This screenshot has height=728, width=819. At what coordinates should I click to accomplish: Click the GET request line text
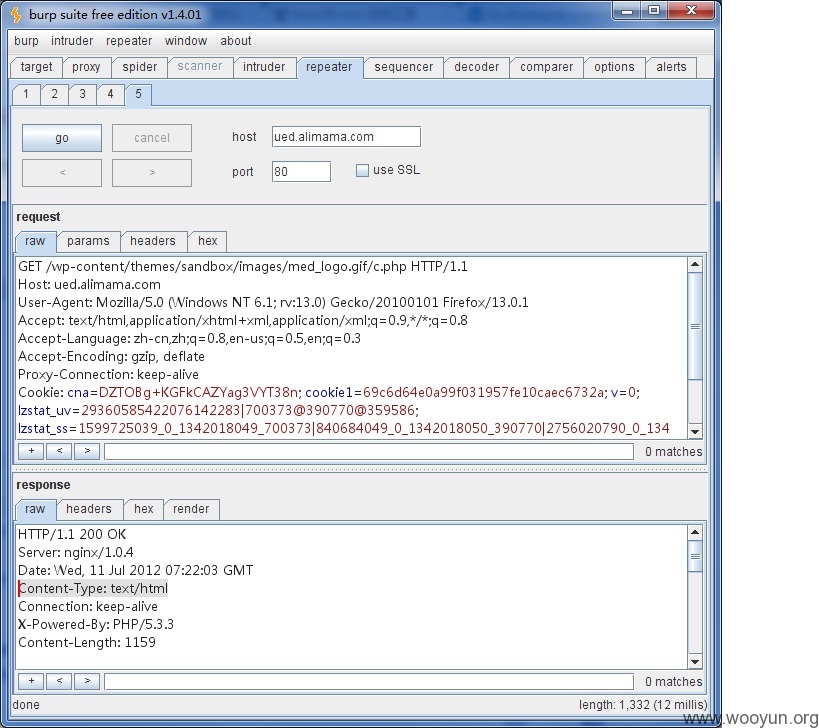click(x=243, y=267)
